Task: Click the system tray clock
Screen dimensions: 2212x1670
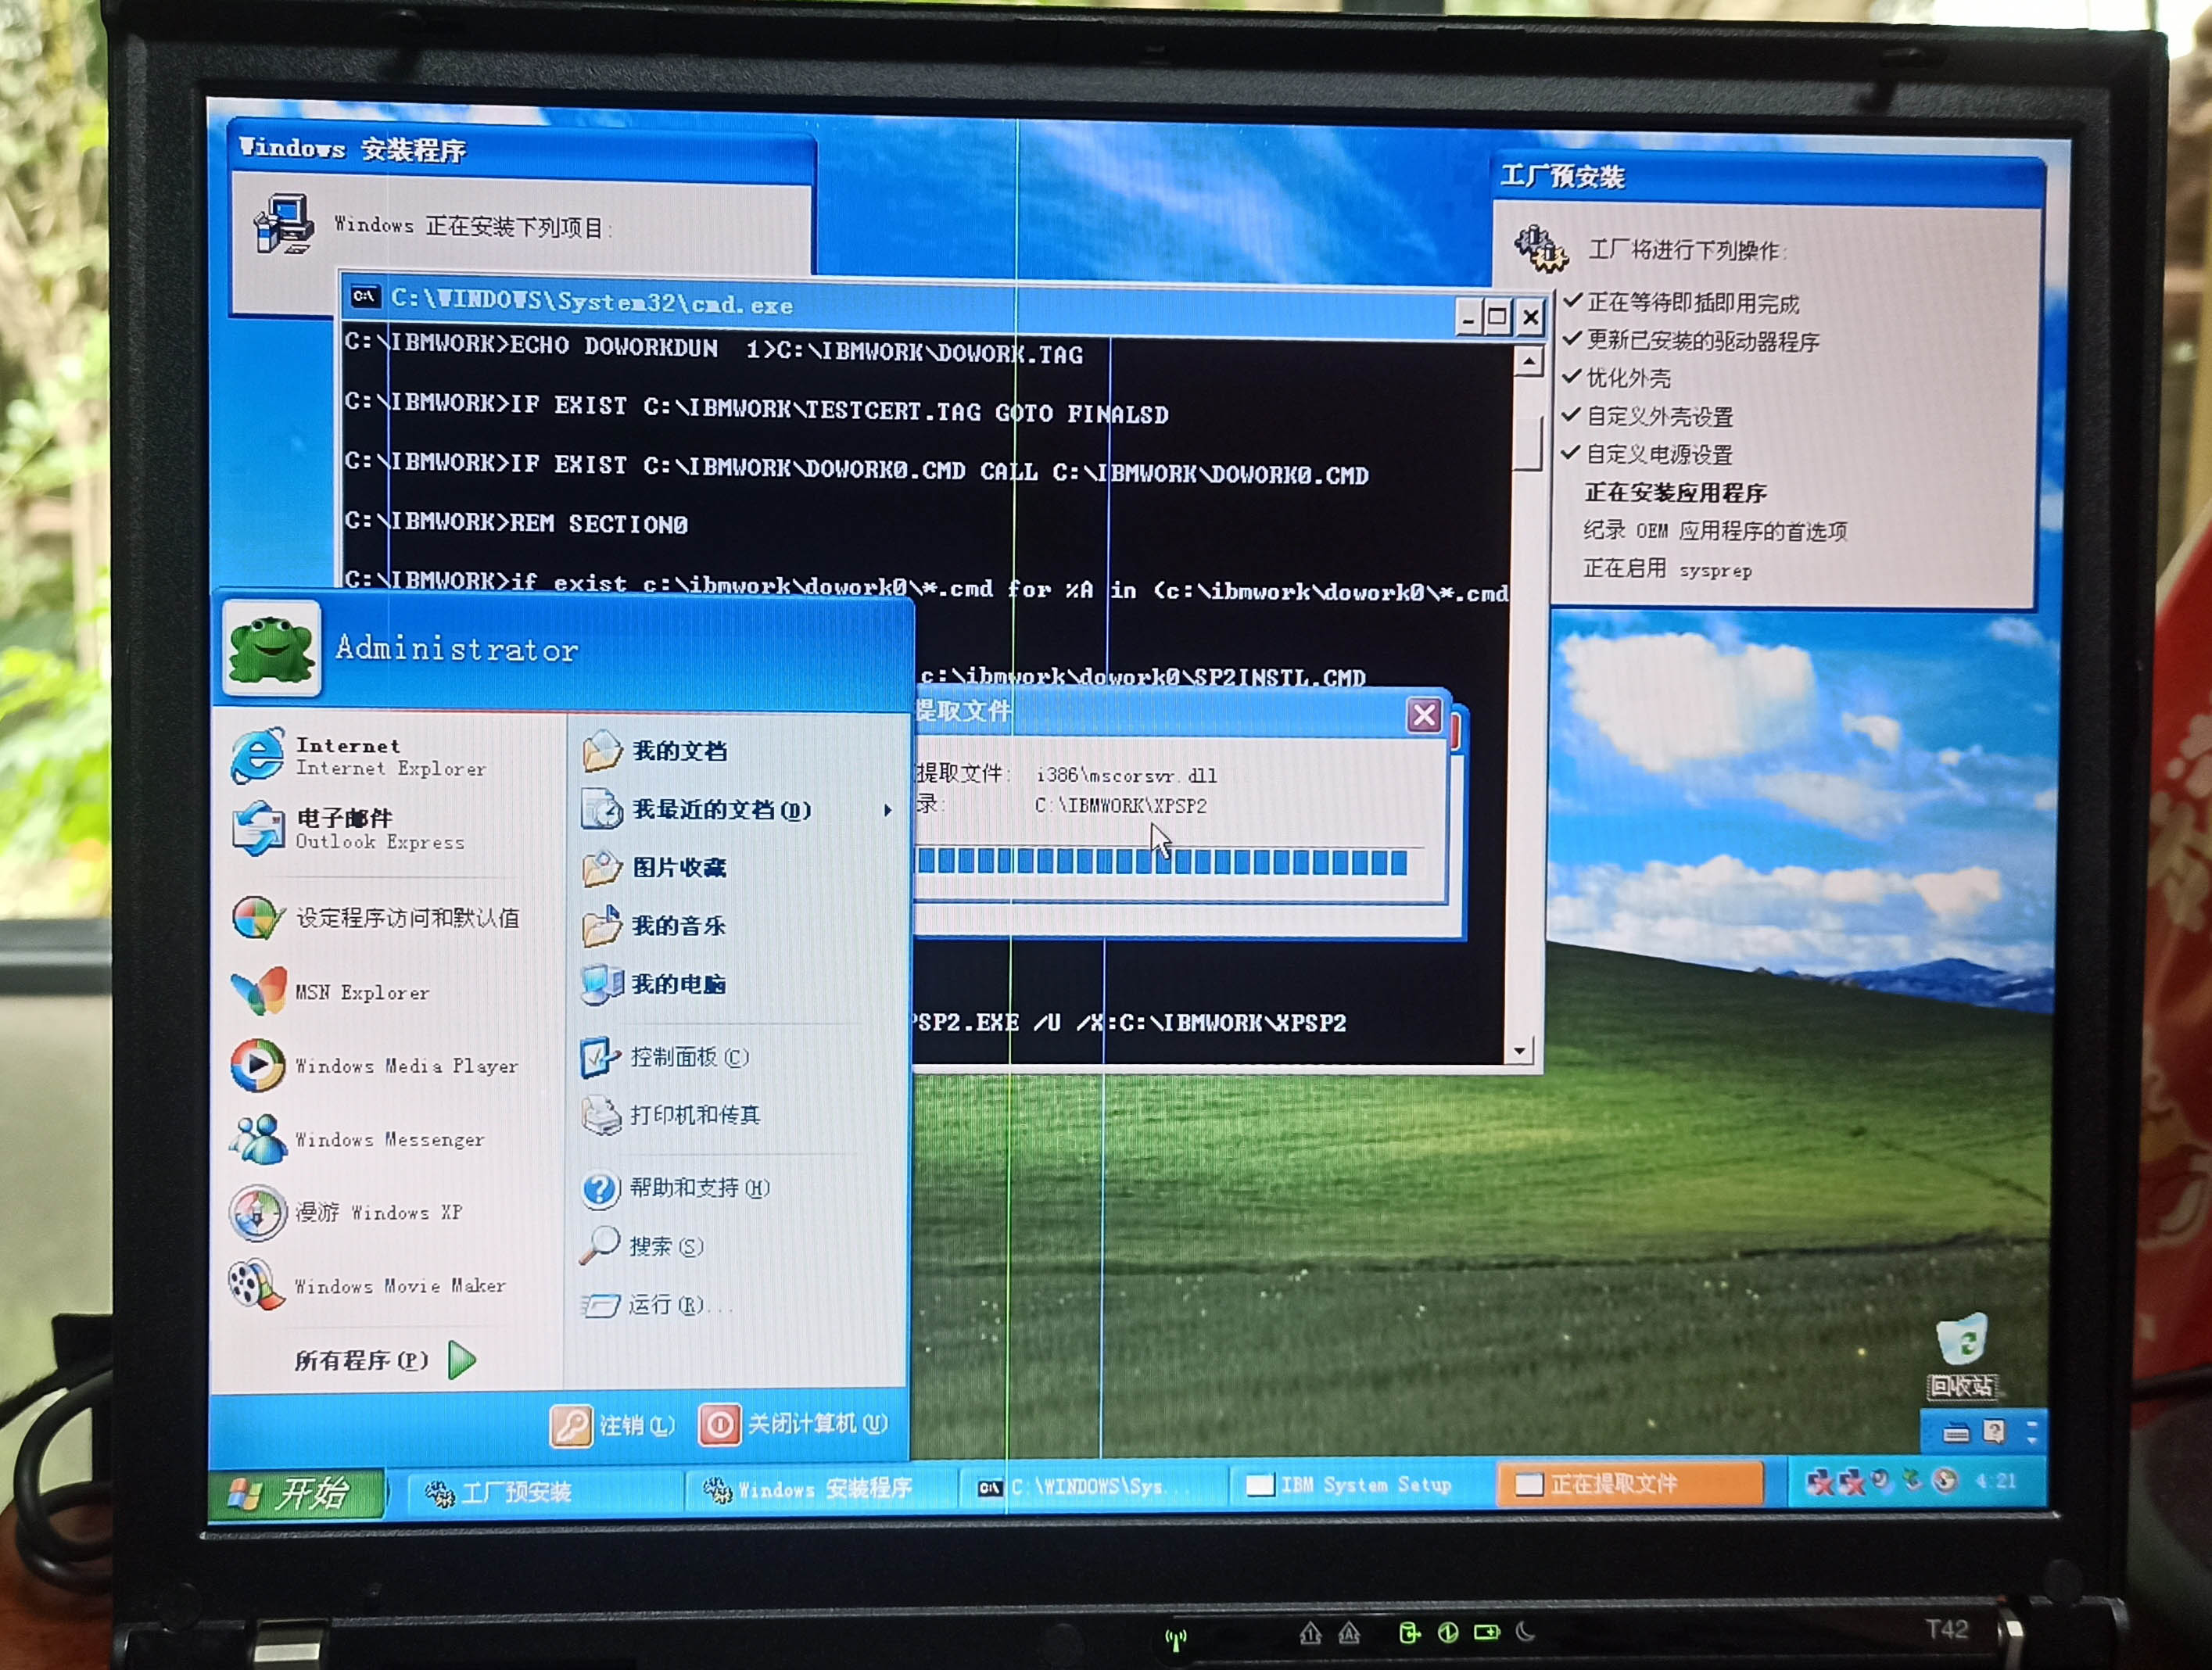Action: [x=1995, y=1481]
